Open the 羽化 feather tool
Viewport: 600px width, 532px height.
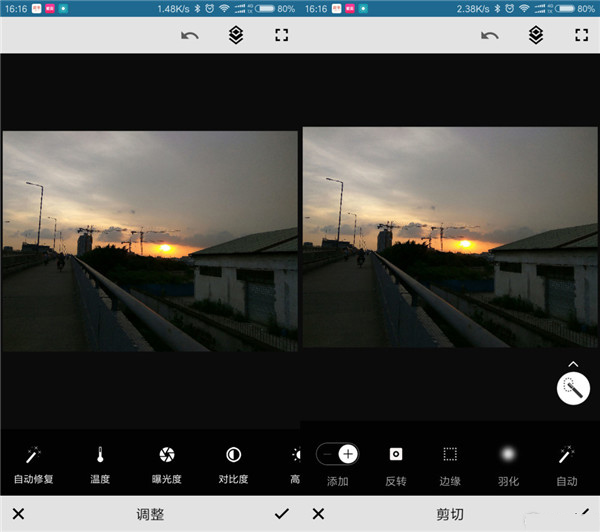click(x=508, y=455)
